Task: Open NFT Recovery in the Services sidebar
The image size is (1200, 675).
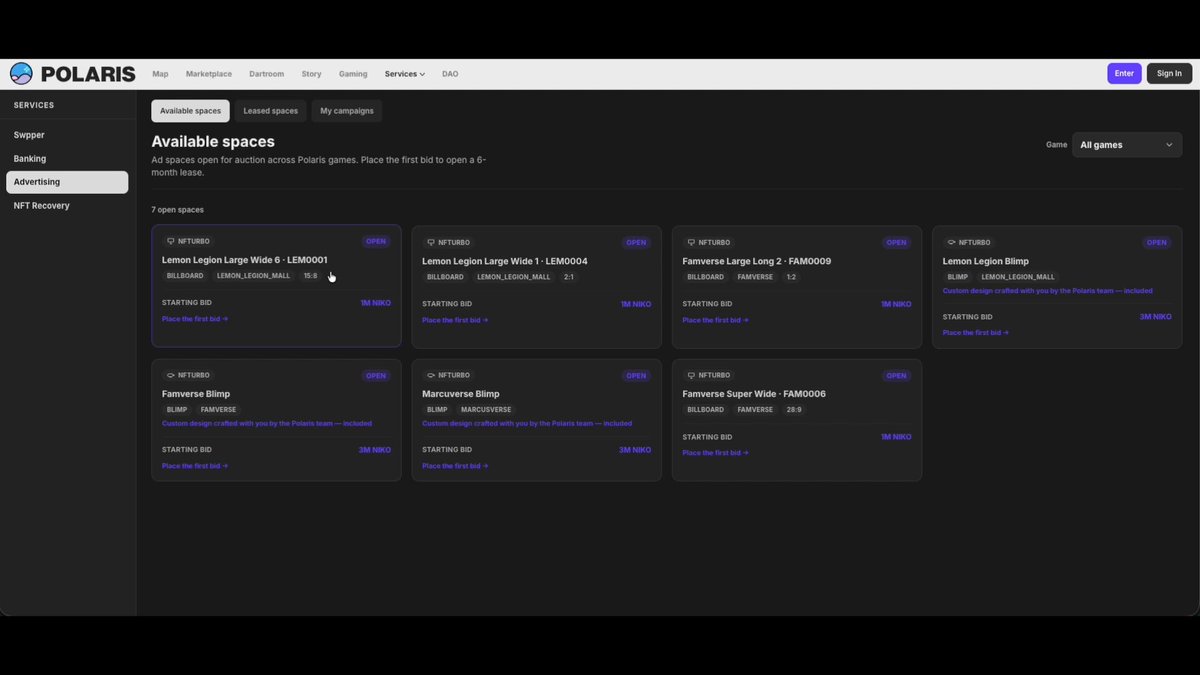Action: 67,205
